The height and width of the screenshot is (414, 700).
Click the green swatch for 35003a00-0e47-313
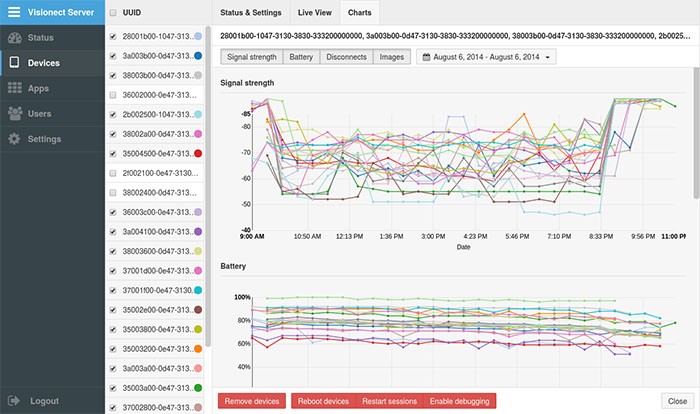pos(198,388)
